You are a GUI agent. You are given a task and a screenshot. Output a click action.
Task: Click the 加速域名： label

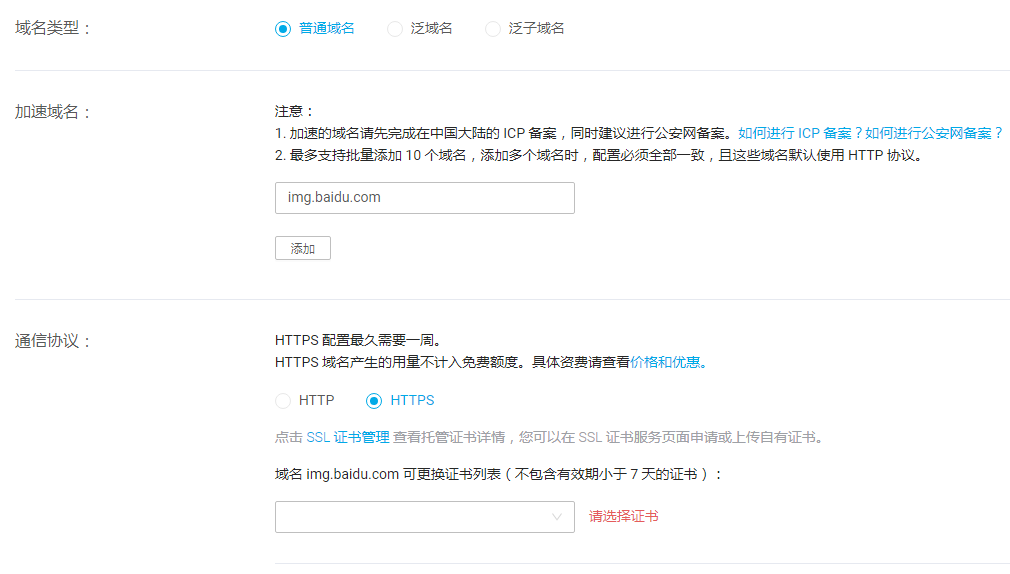[x=53, y=112]
